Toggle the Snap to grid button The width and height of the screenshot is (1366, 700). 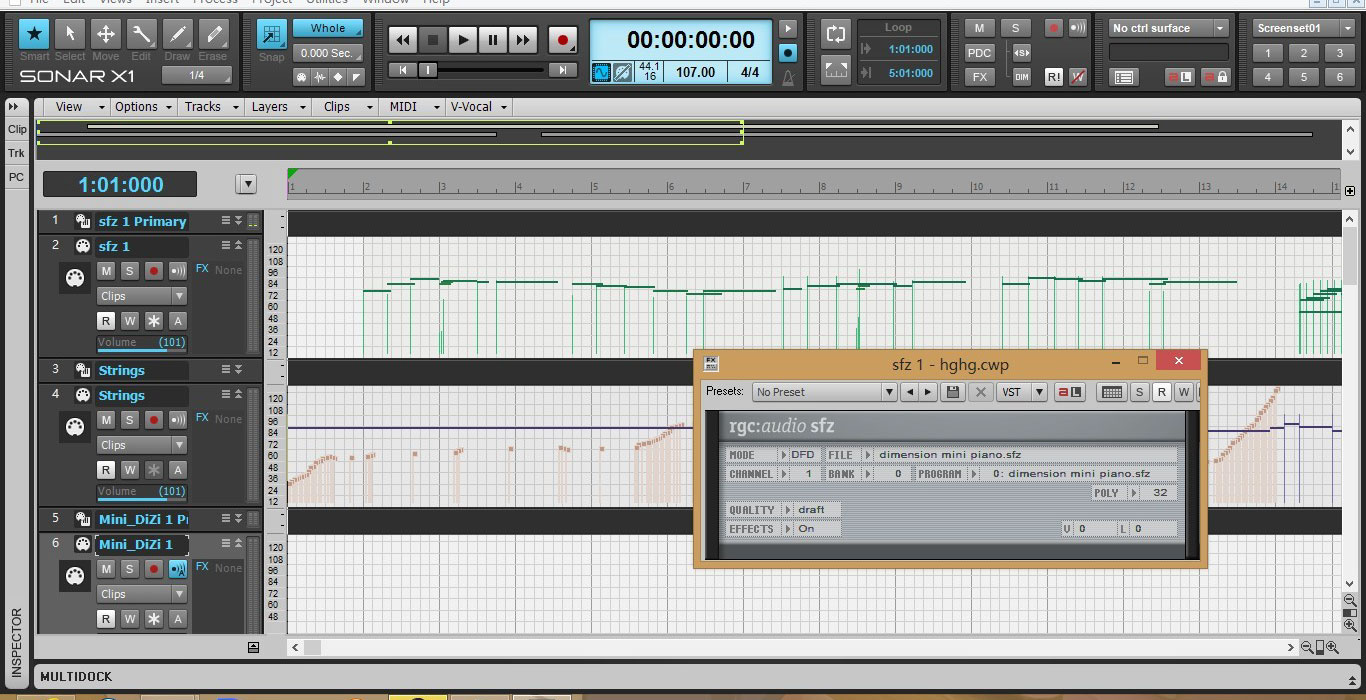(x=271, y=35)
